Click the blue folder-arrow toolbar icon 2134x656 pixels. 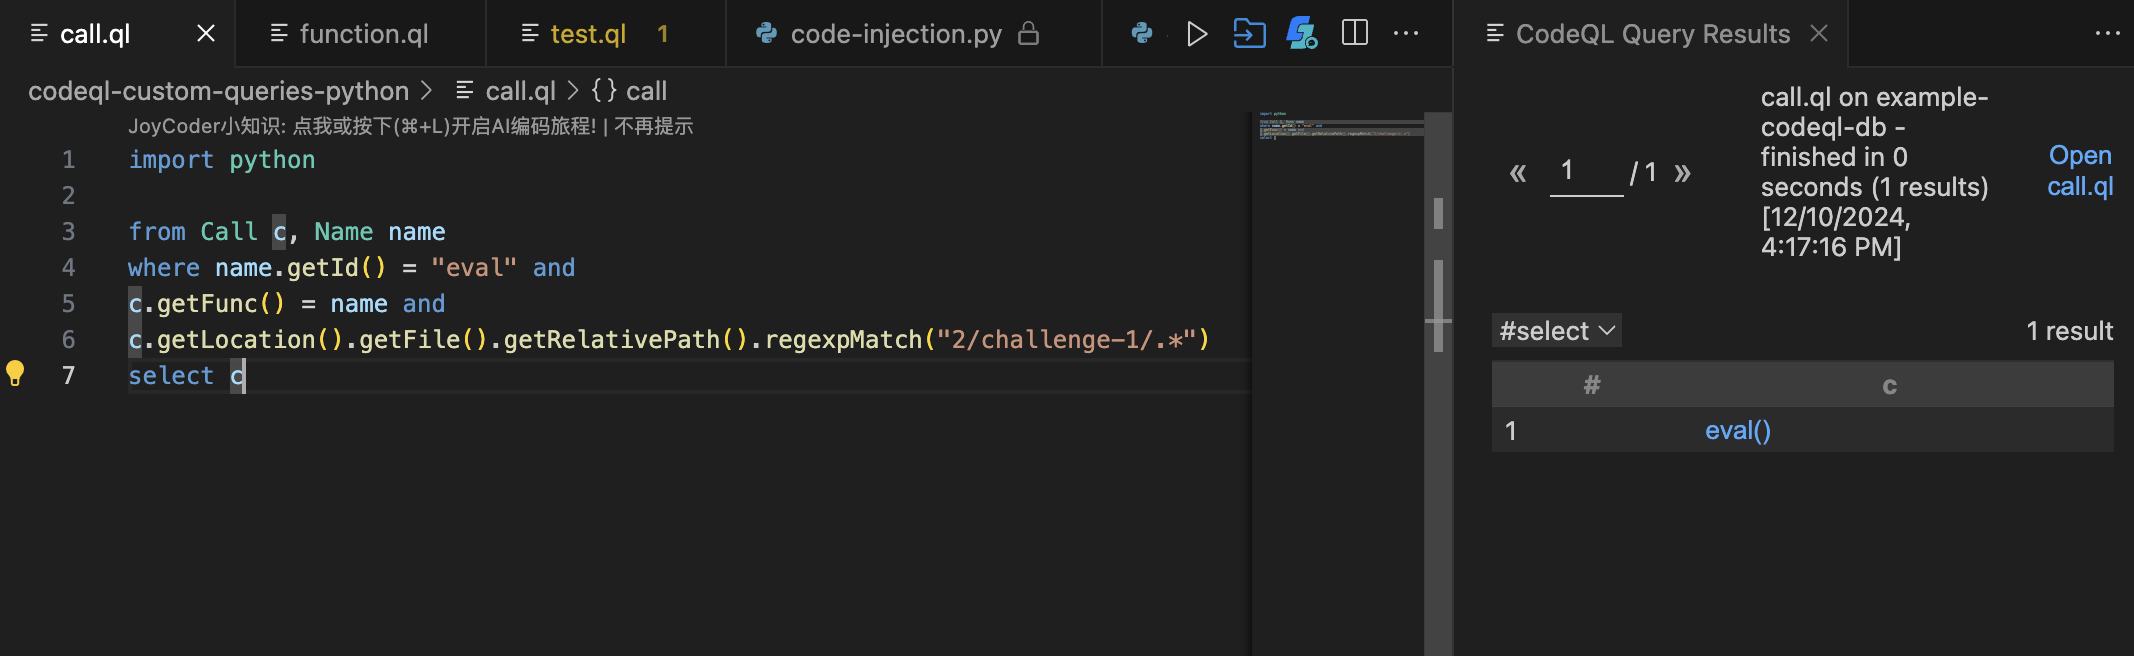[x=1249, y=34]
